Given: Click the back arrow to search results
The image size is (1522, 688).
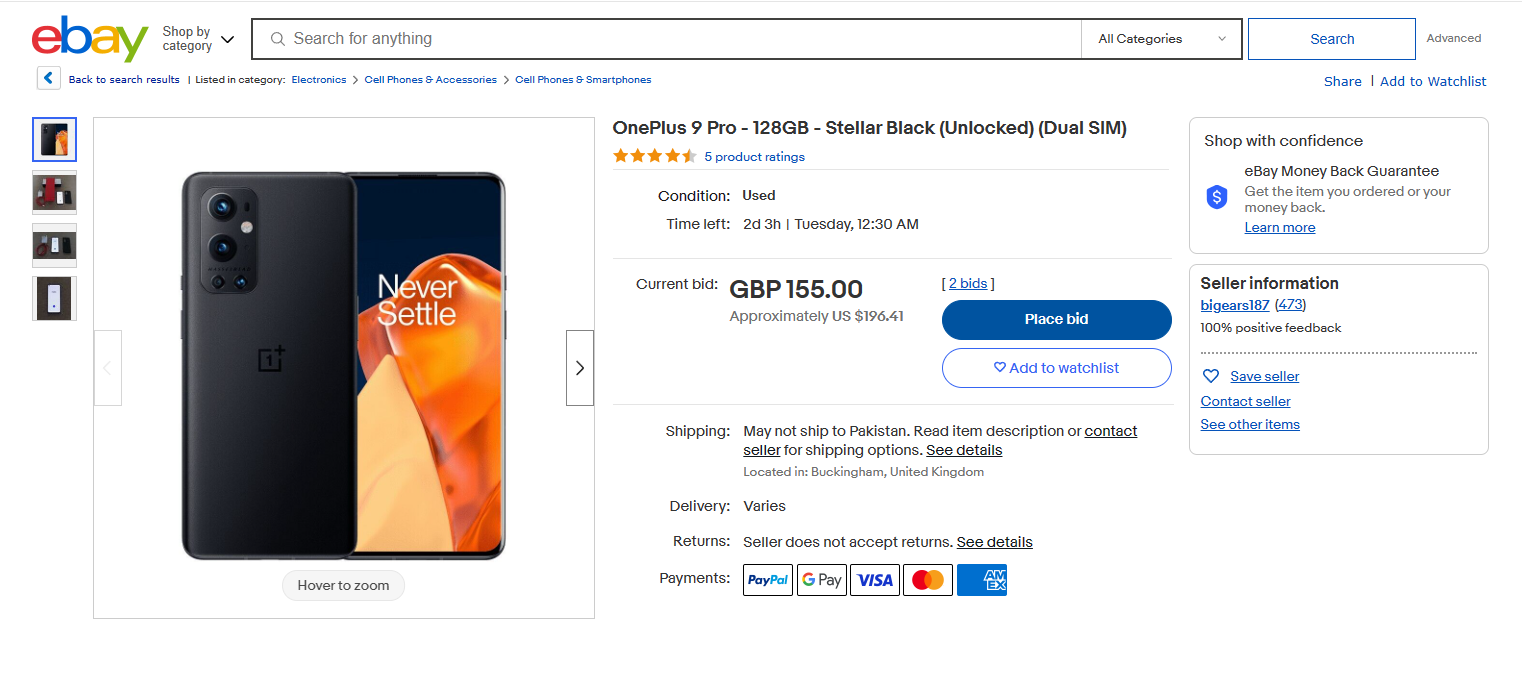Looking at the screenshot, I should (x=49, y=79).
